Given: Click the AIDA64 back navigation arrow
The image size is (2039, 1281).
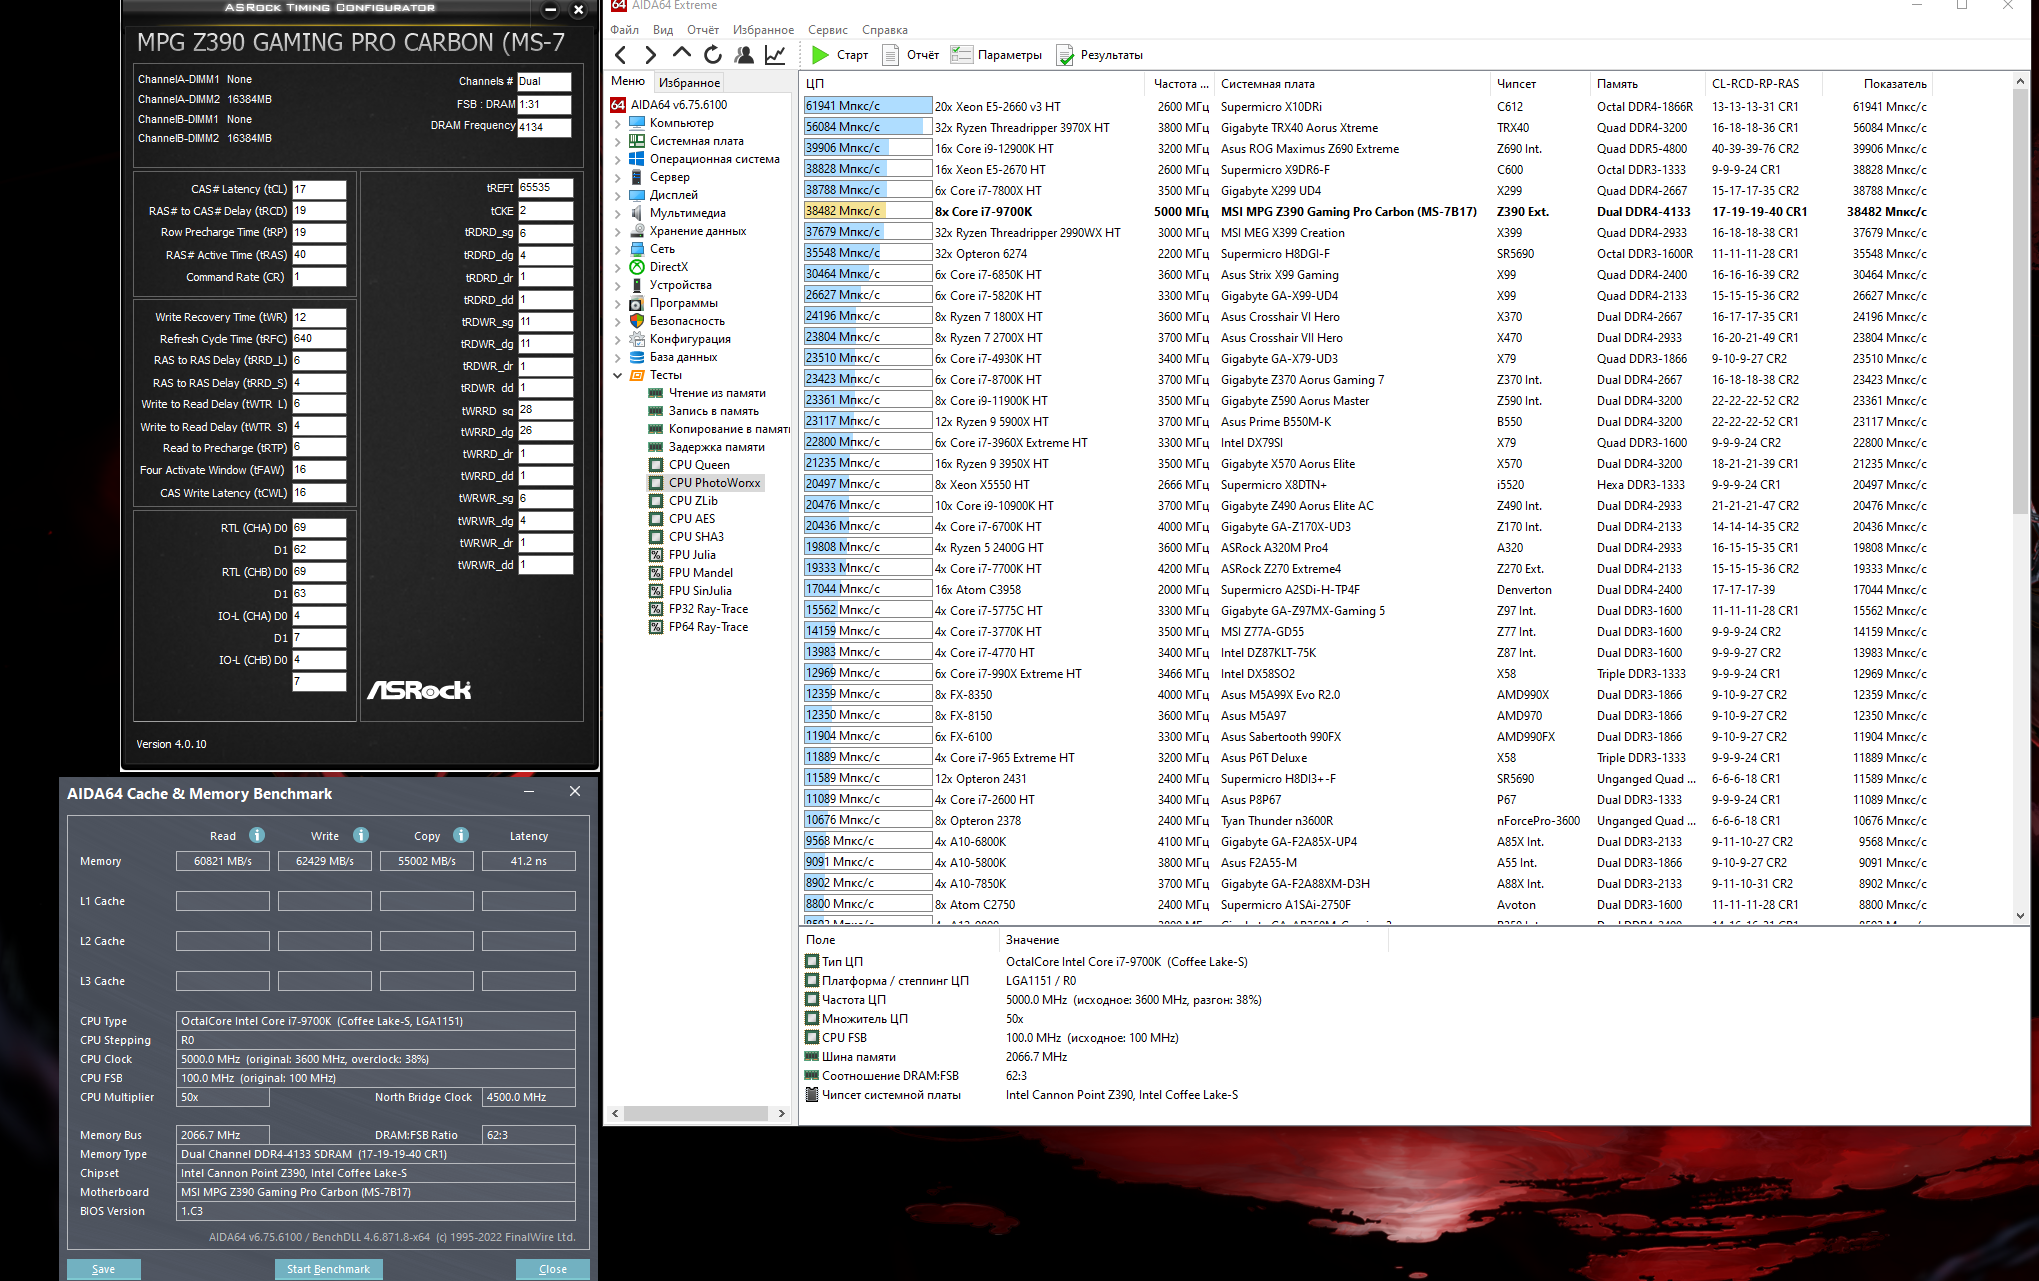Looking at the screenshot, I should click(621, 55).
